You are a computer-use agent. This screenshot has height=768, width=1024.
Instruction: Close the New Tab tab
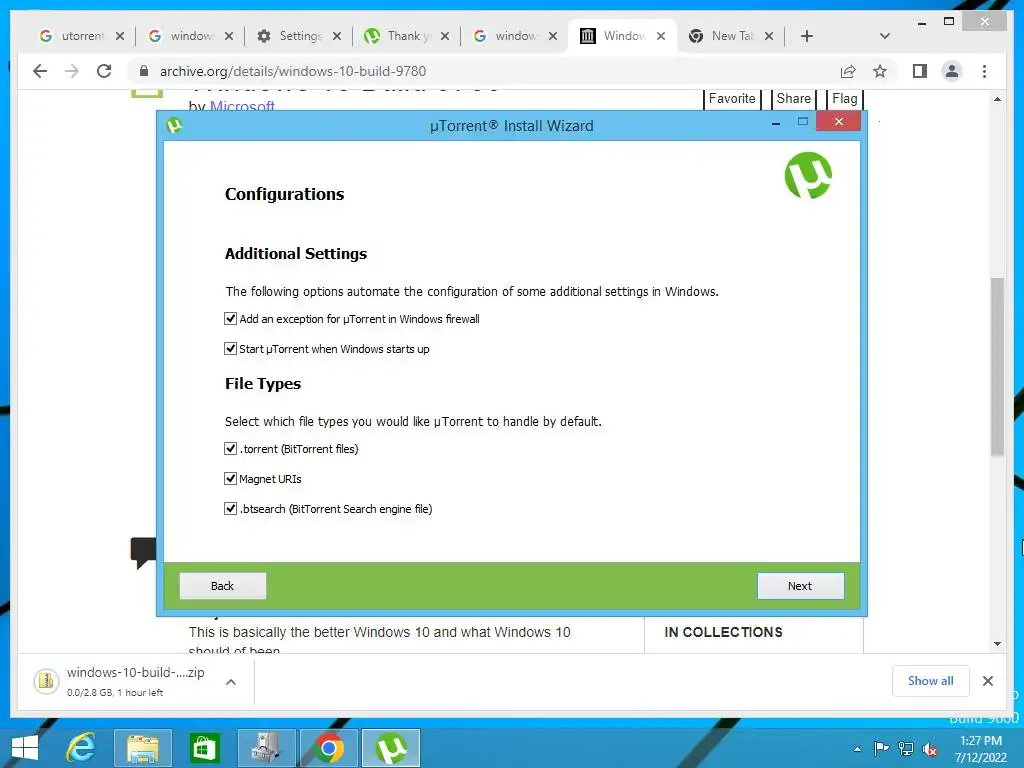[769, 36]
